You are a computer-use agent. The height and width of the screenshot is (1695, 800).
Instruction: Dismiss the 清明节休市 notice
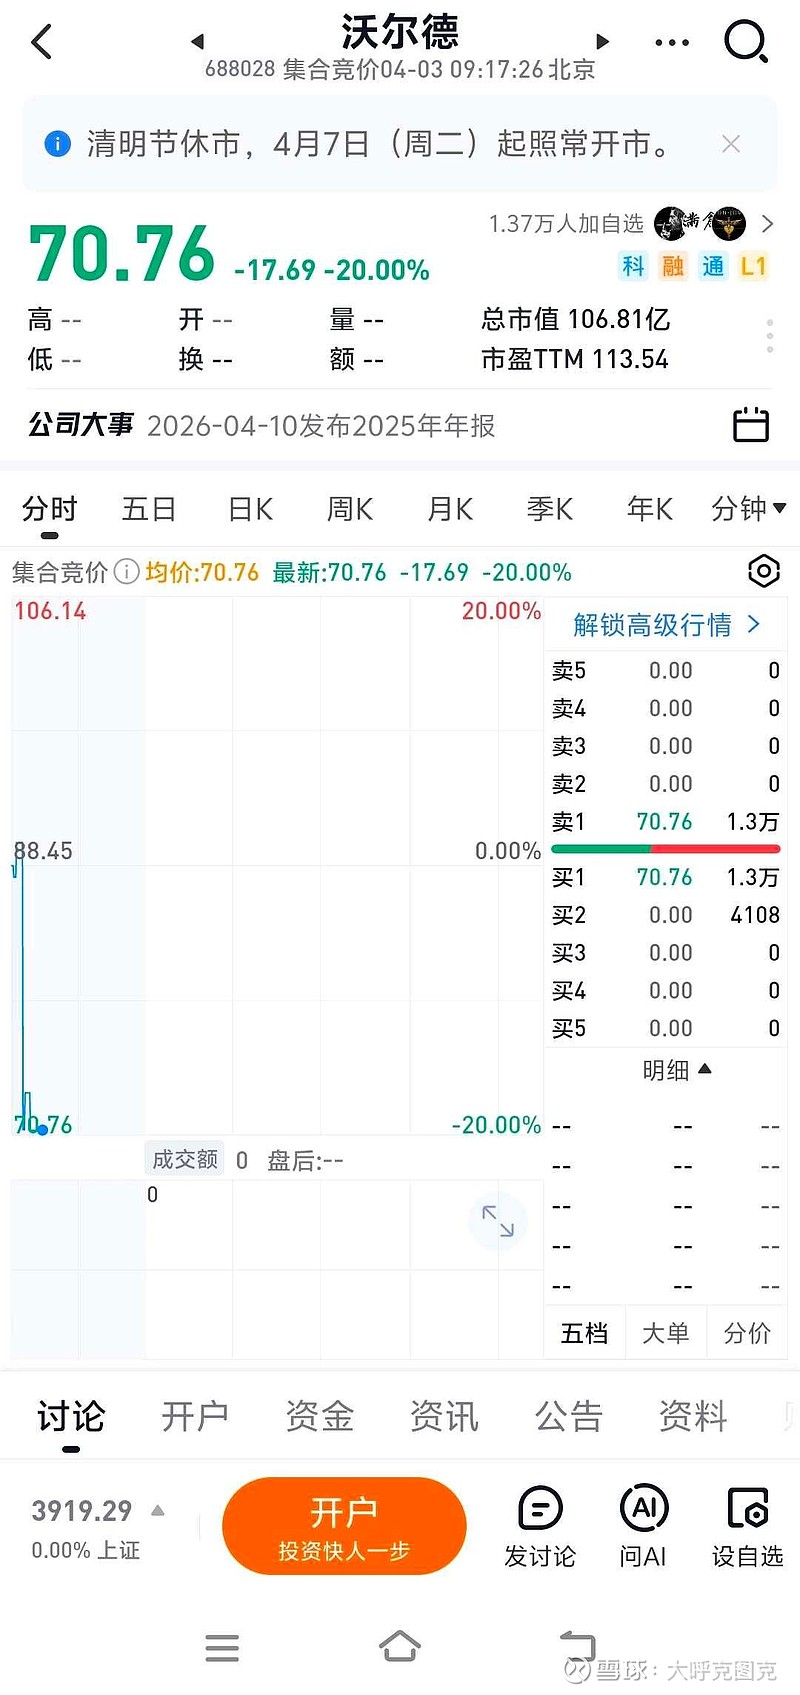point(731,144)
